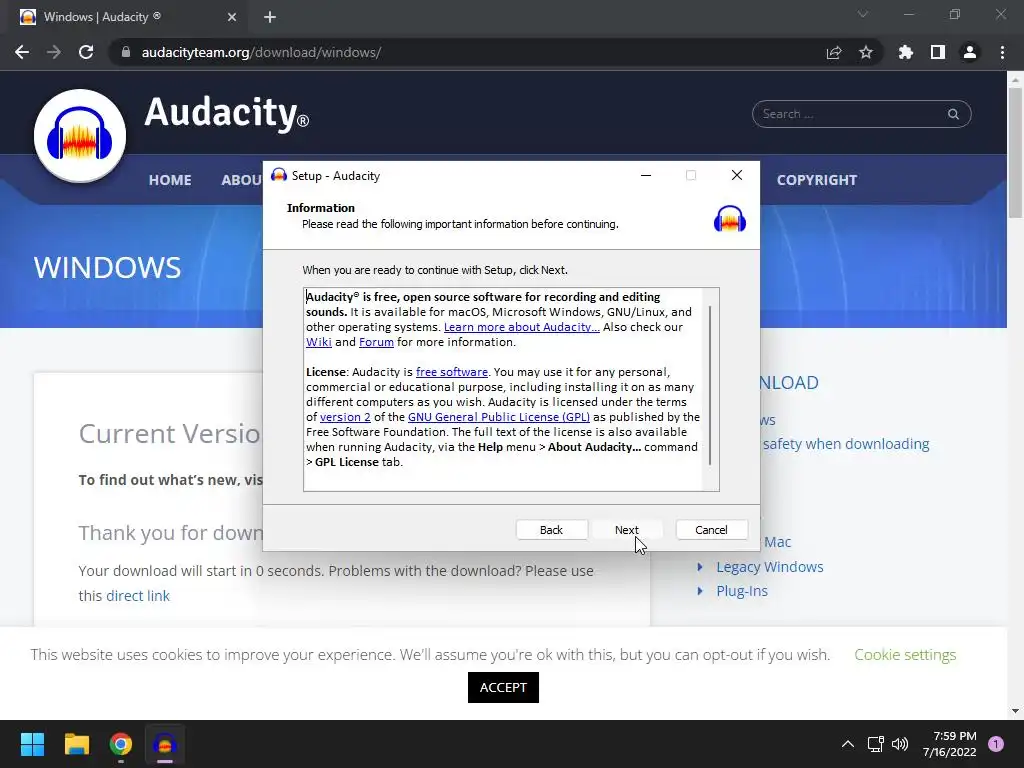
Task: Click the arrow bullet beside Legacy Windows
Action: pyautogui.click(x=700, y=567)
